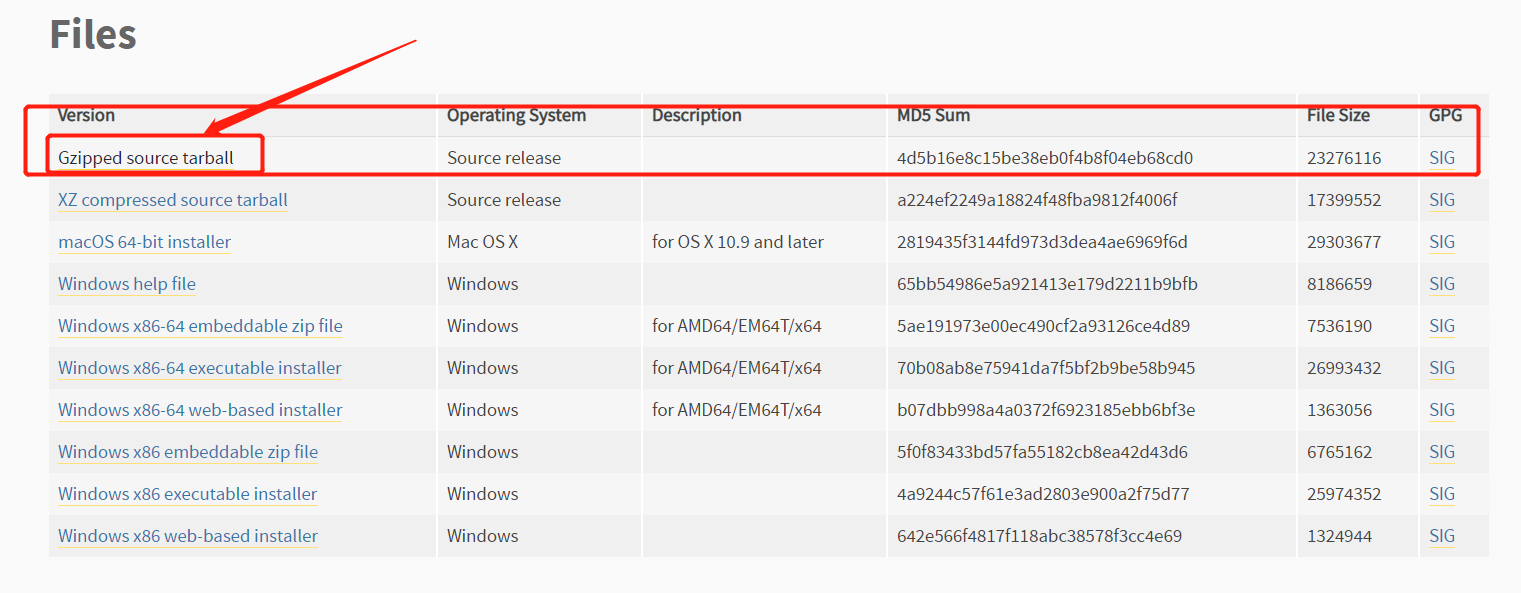This screenshot has width=1521, height=593.
Task: Open the SIG link for the XZ tarball
Action: pyautogui.click(x=1441, y=199)
